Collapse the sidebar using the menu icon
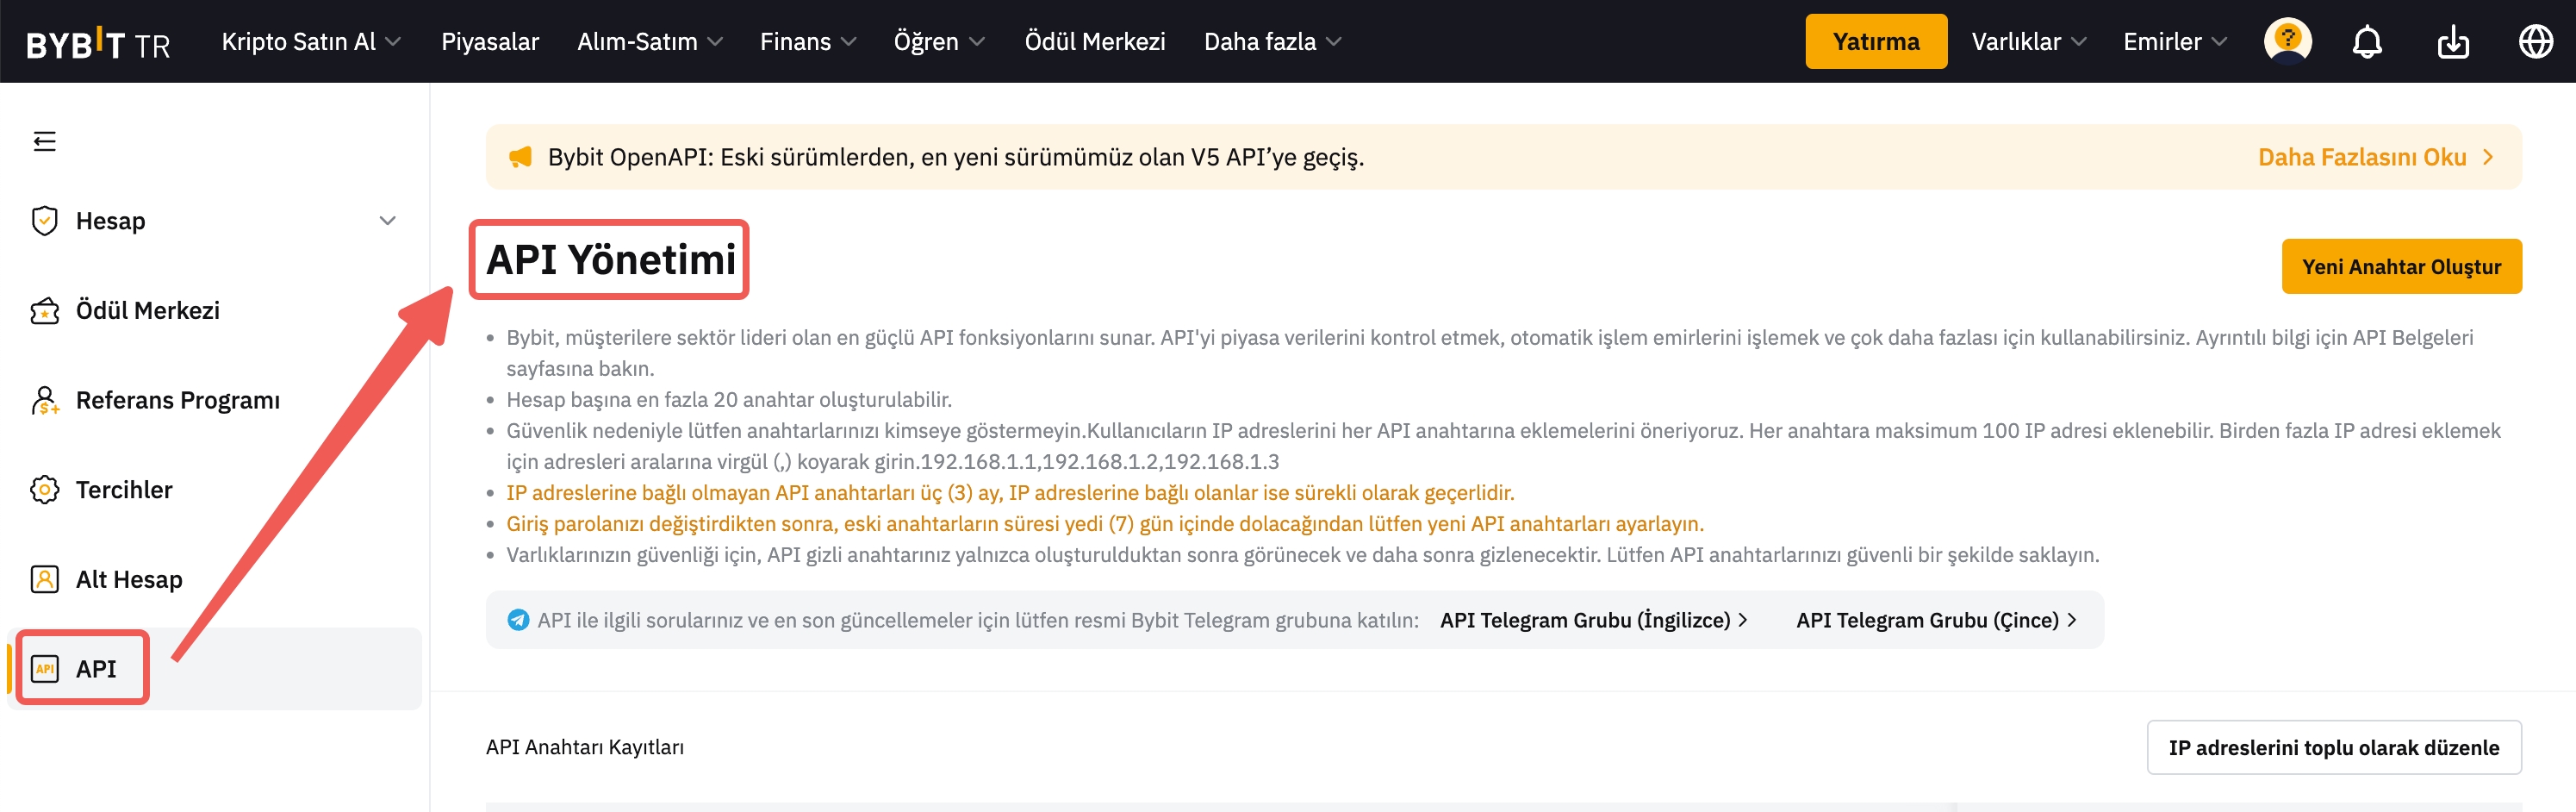The height and width of the screenshot is (812, 2576). click(x=44, y=141)
